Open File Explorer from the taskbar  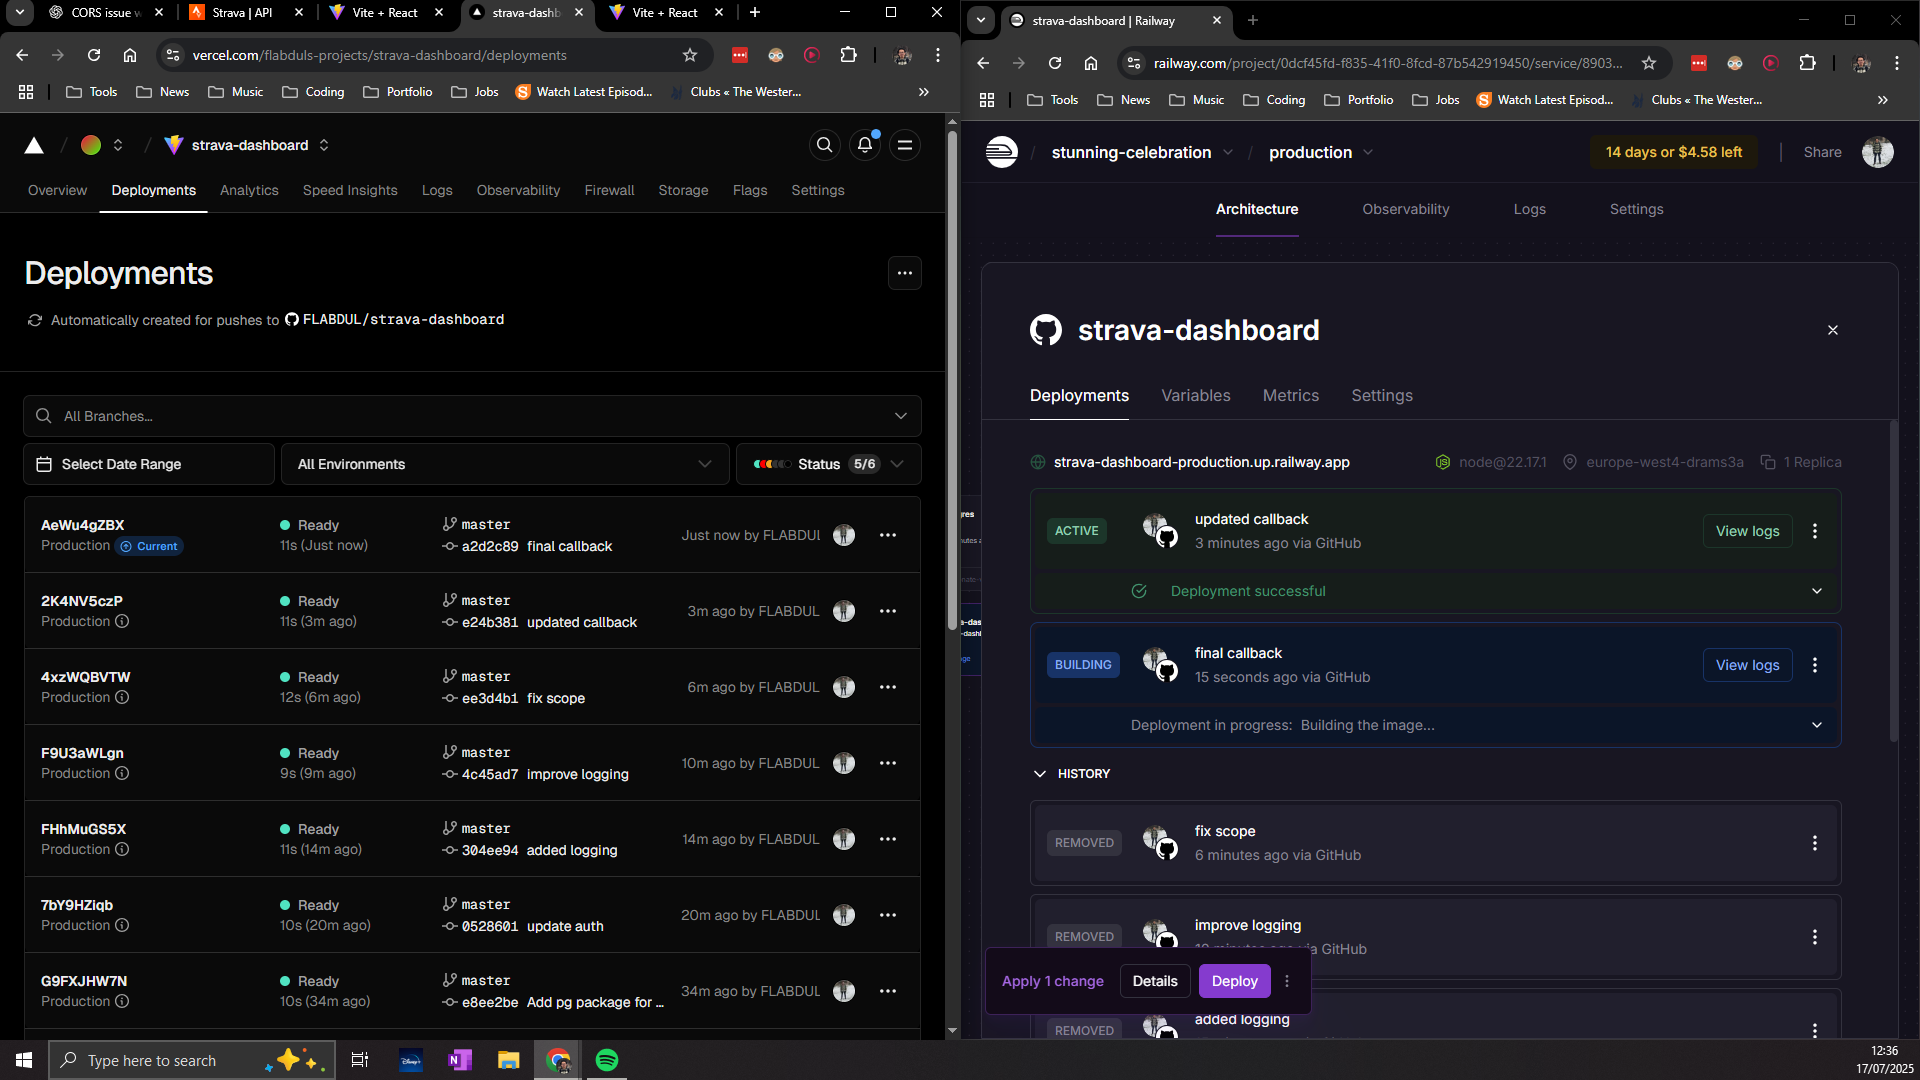pos(509,1060)
